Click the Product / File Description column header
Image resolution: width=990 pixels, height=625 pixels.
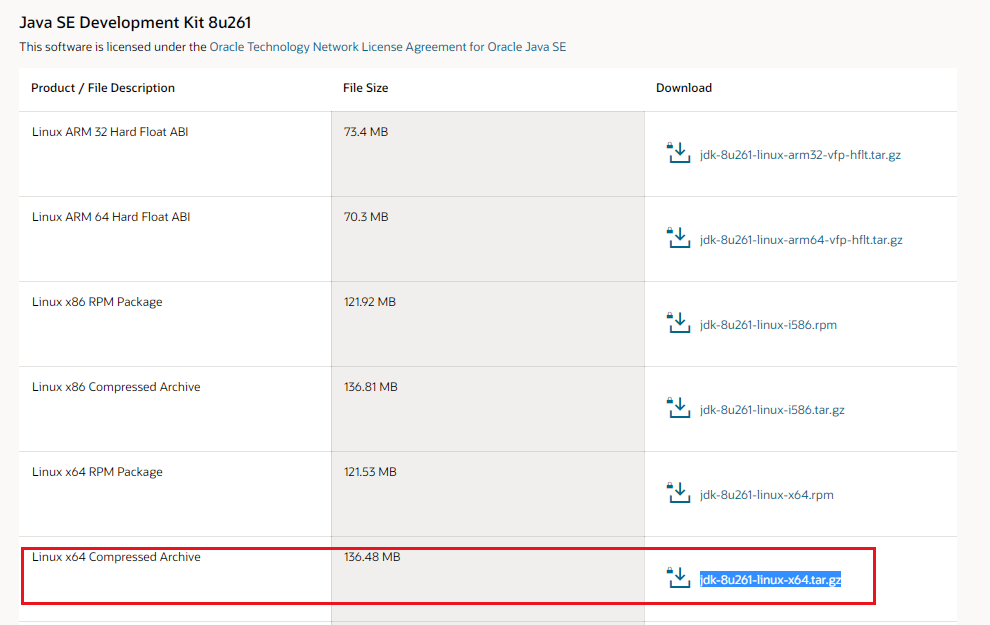103,88
